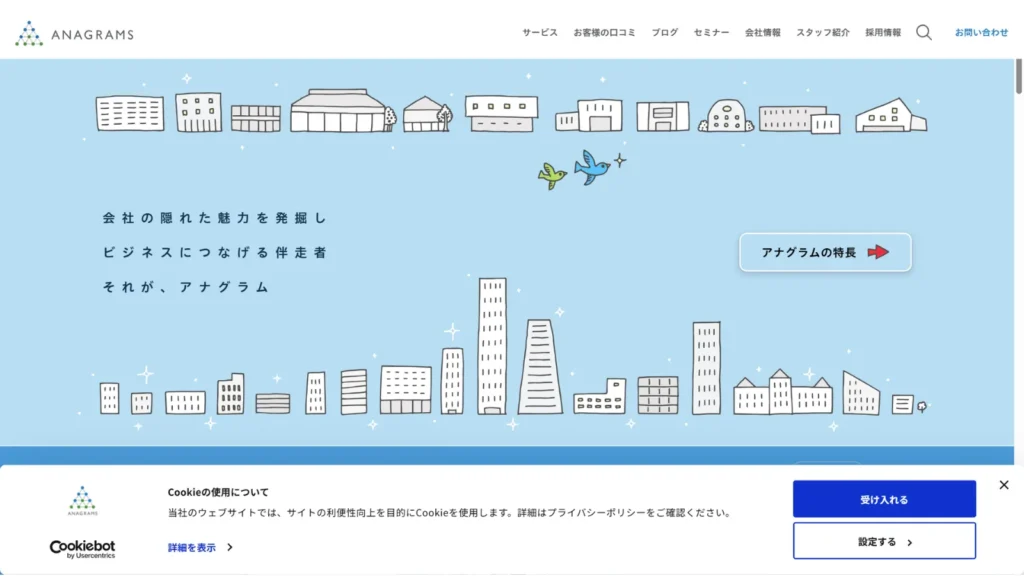The image size is (1024, 576).
Task: Click the text それが、アナグラム
Action: coord(186,287)
